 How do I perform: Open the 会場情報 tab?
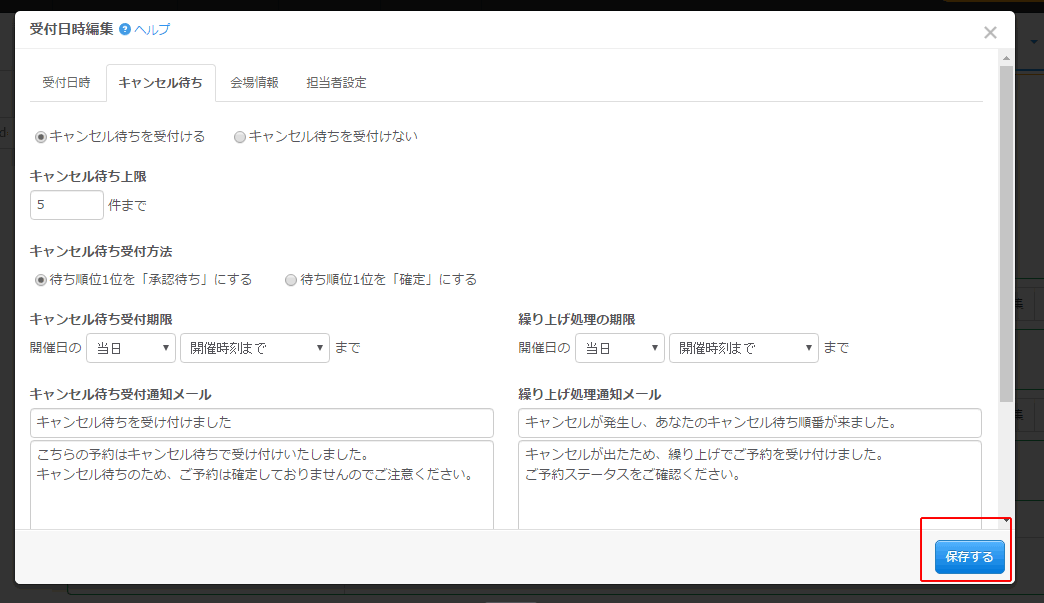coord(254,83)
